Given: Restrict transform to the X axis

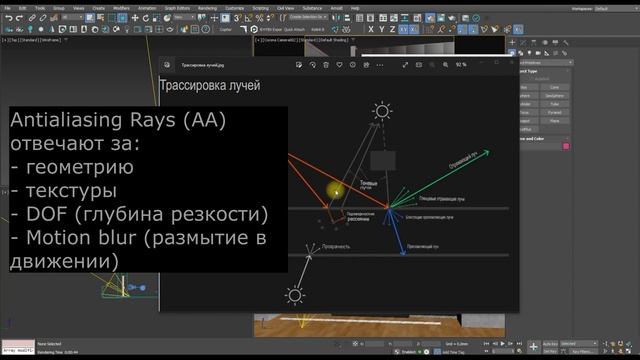Looking at the screenshot, I should tap(371, 29).
